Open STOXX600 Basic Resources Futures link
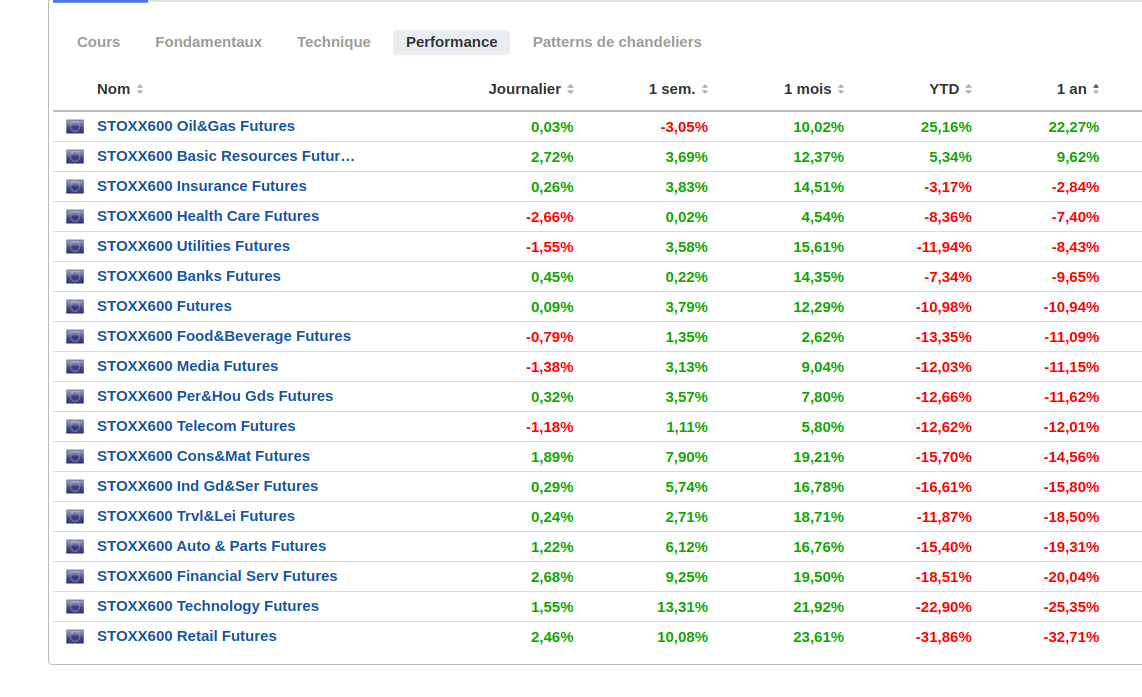 (226, 156)
